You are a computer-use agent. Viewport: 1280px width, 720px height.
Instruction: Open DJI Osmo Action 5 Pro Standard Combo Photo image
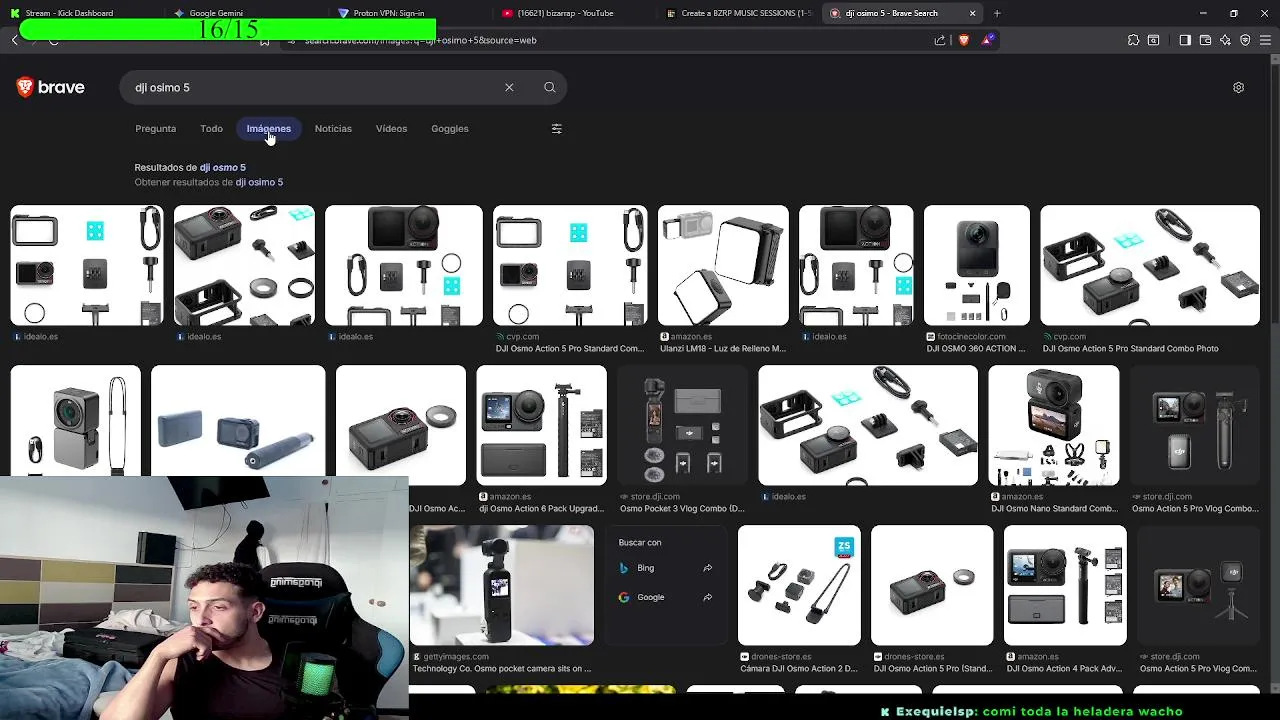click(1150, 265)
